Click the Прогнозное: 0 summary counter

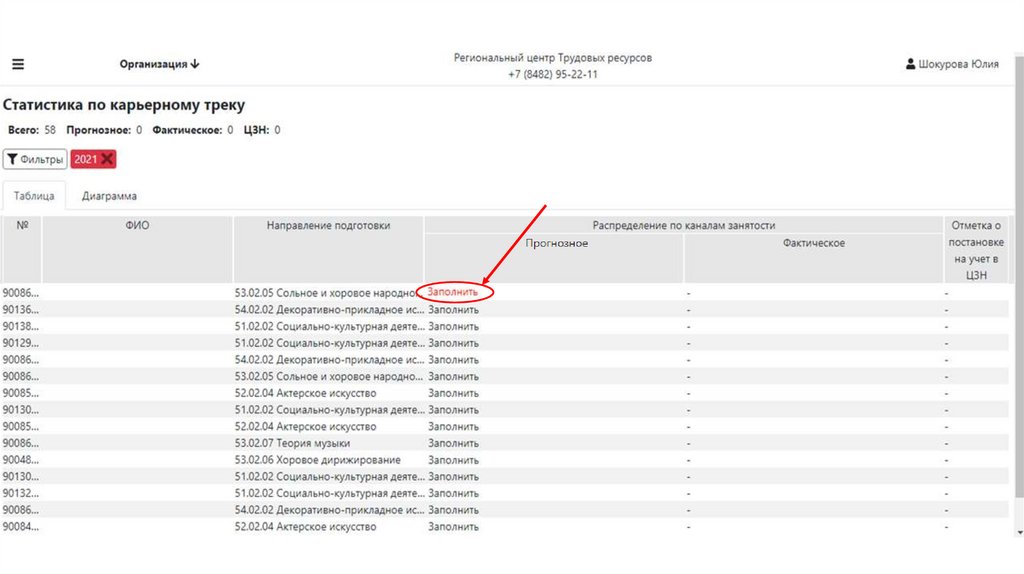click(x=104, y=130)
